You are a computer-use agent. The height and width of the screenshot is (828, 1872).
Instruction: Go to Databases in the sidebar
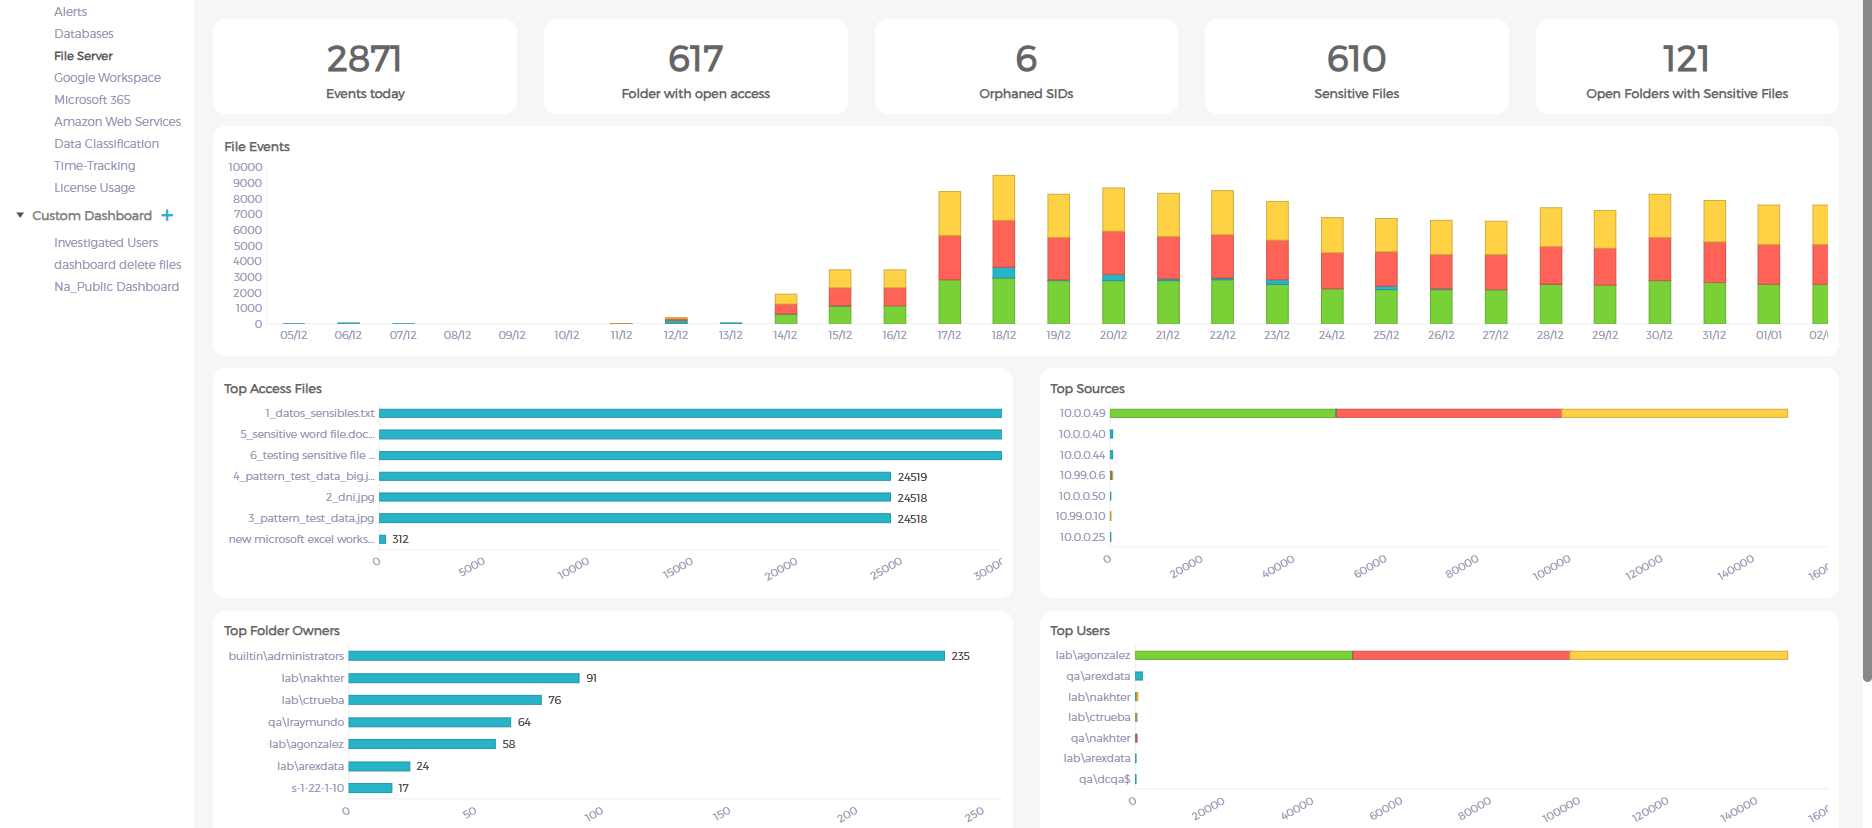click(x=83, y=34)
